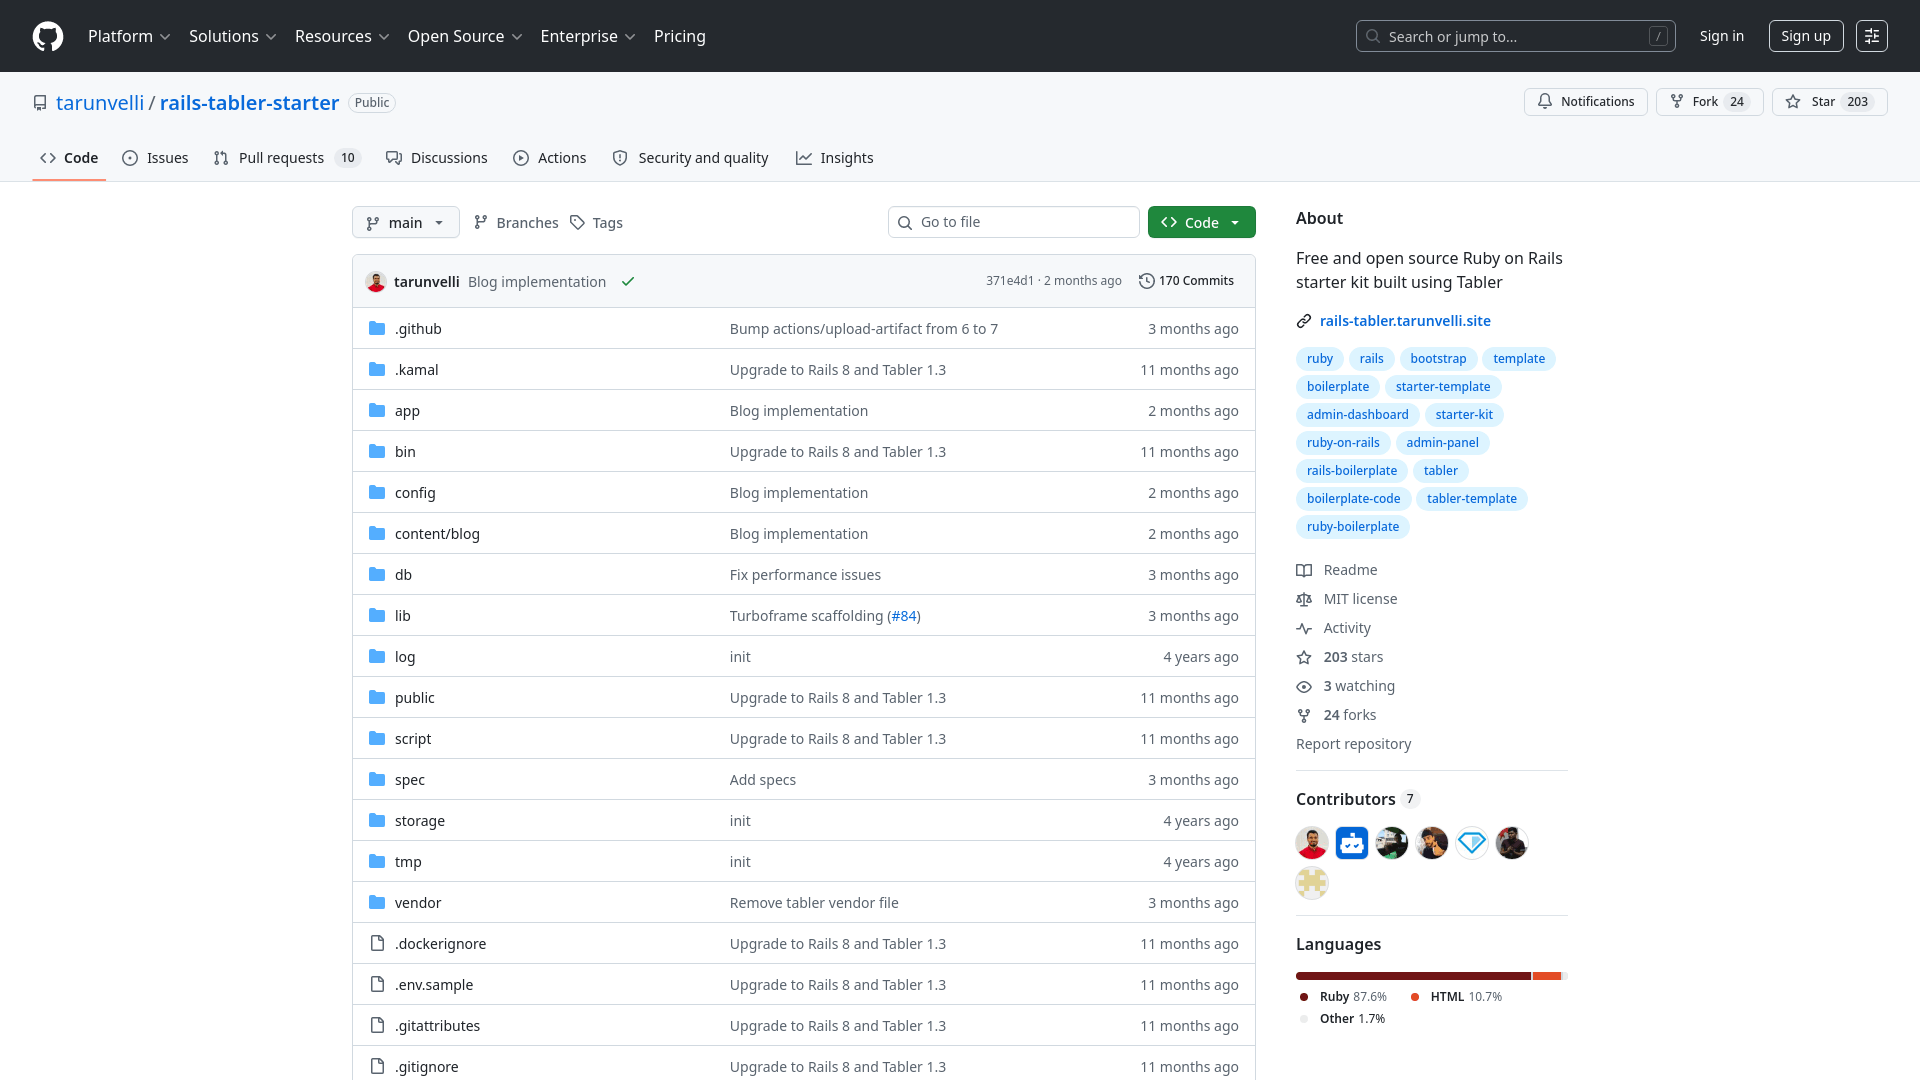Open the content/blog folder

click(x=437, y=534)
